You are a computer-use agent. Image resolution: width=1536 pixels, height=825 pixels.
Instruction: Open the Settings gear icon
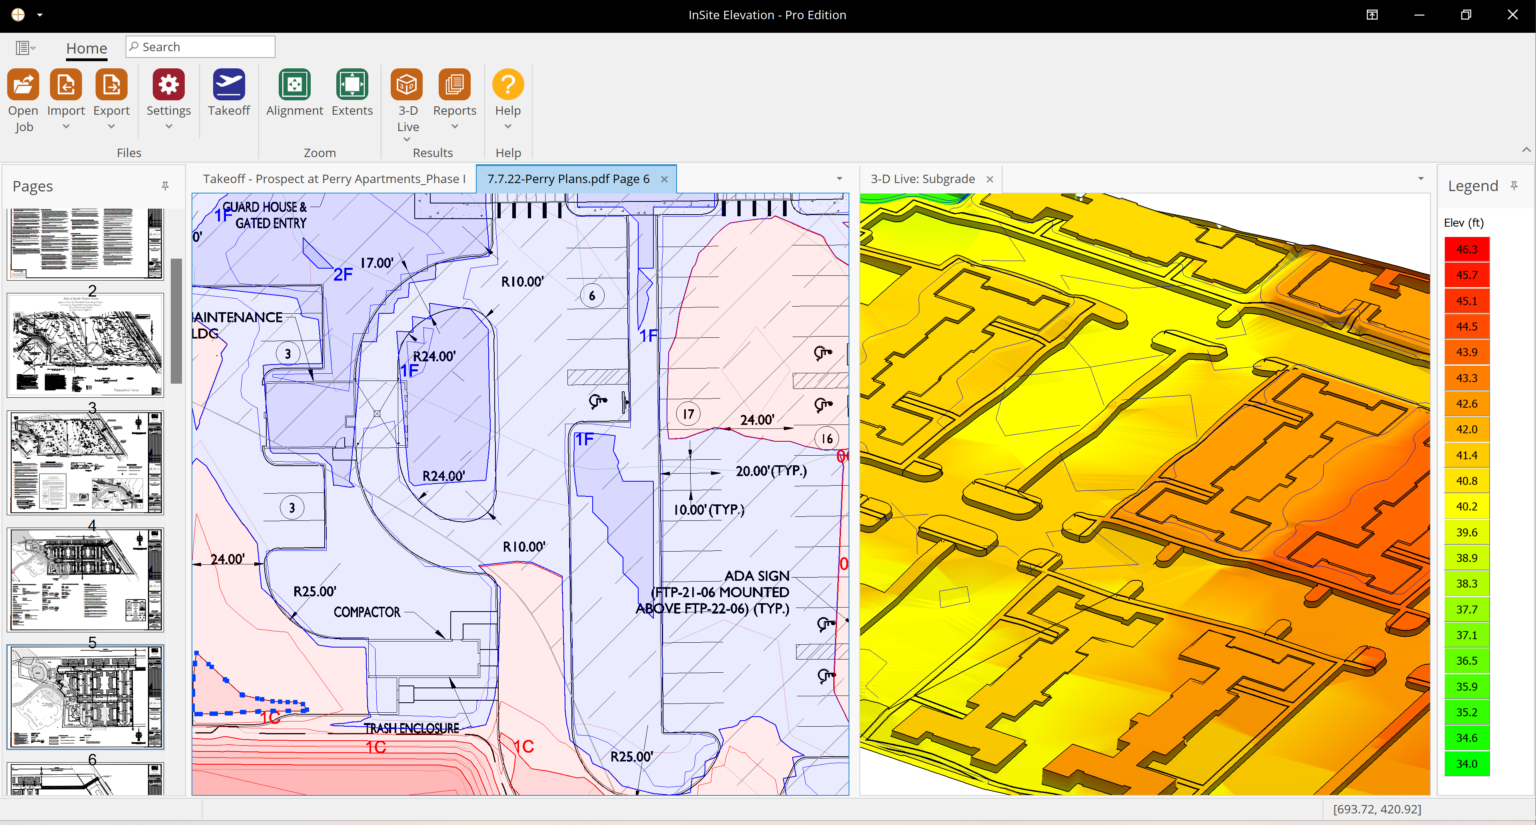(x=168, y=84)
